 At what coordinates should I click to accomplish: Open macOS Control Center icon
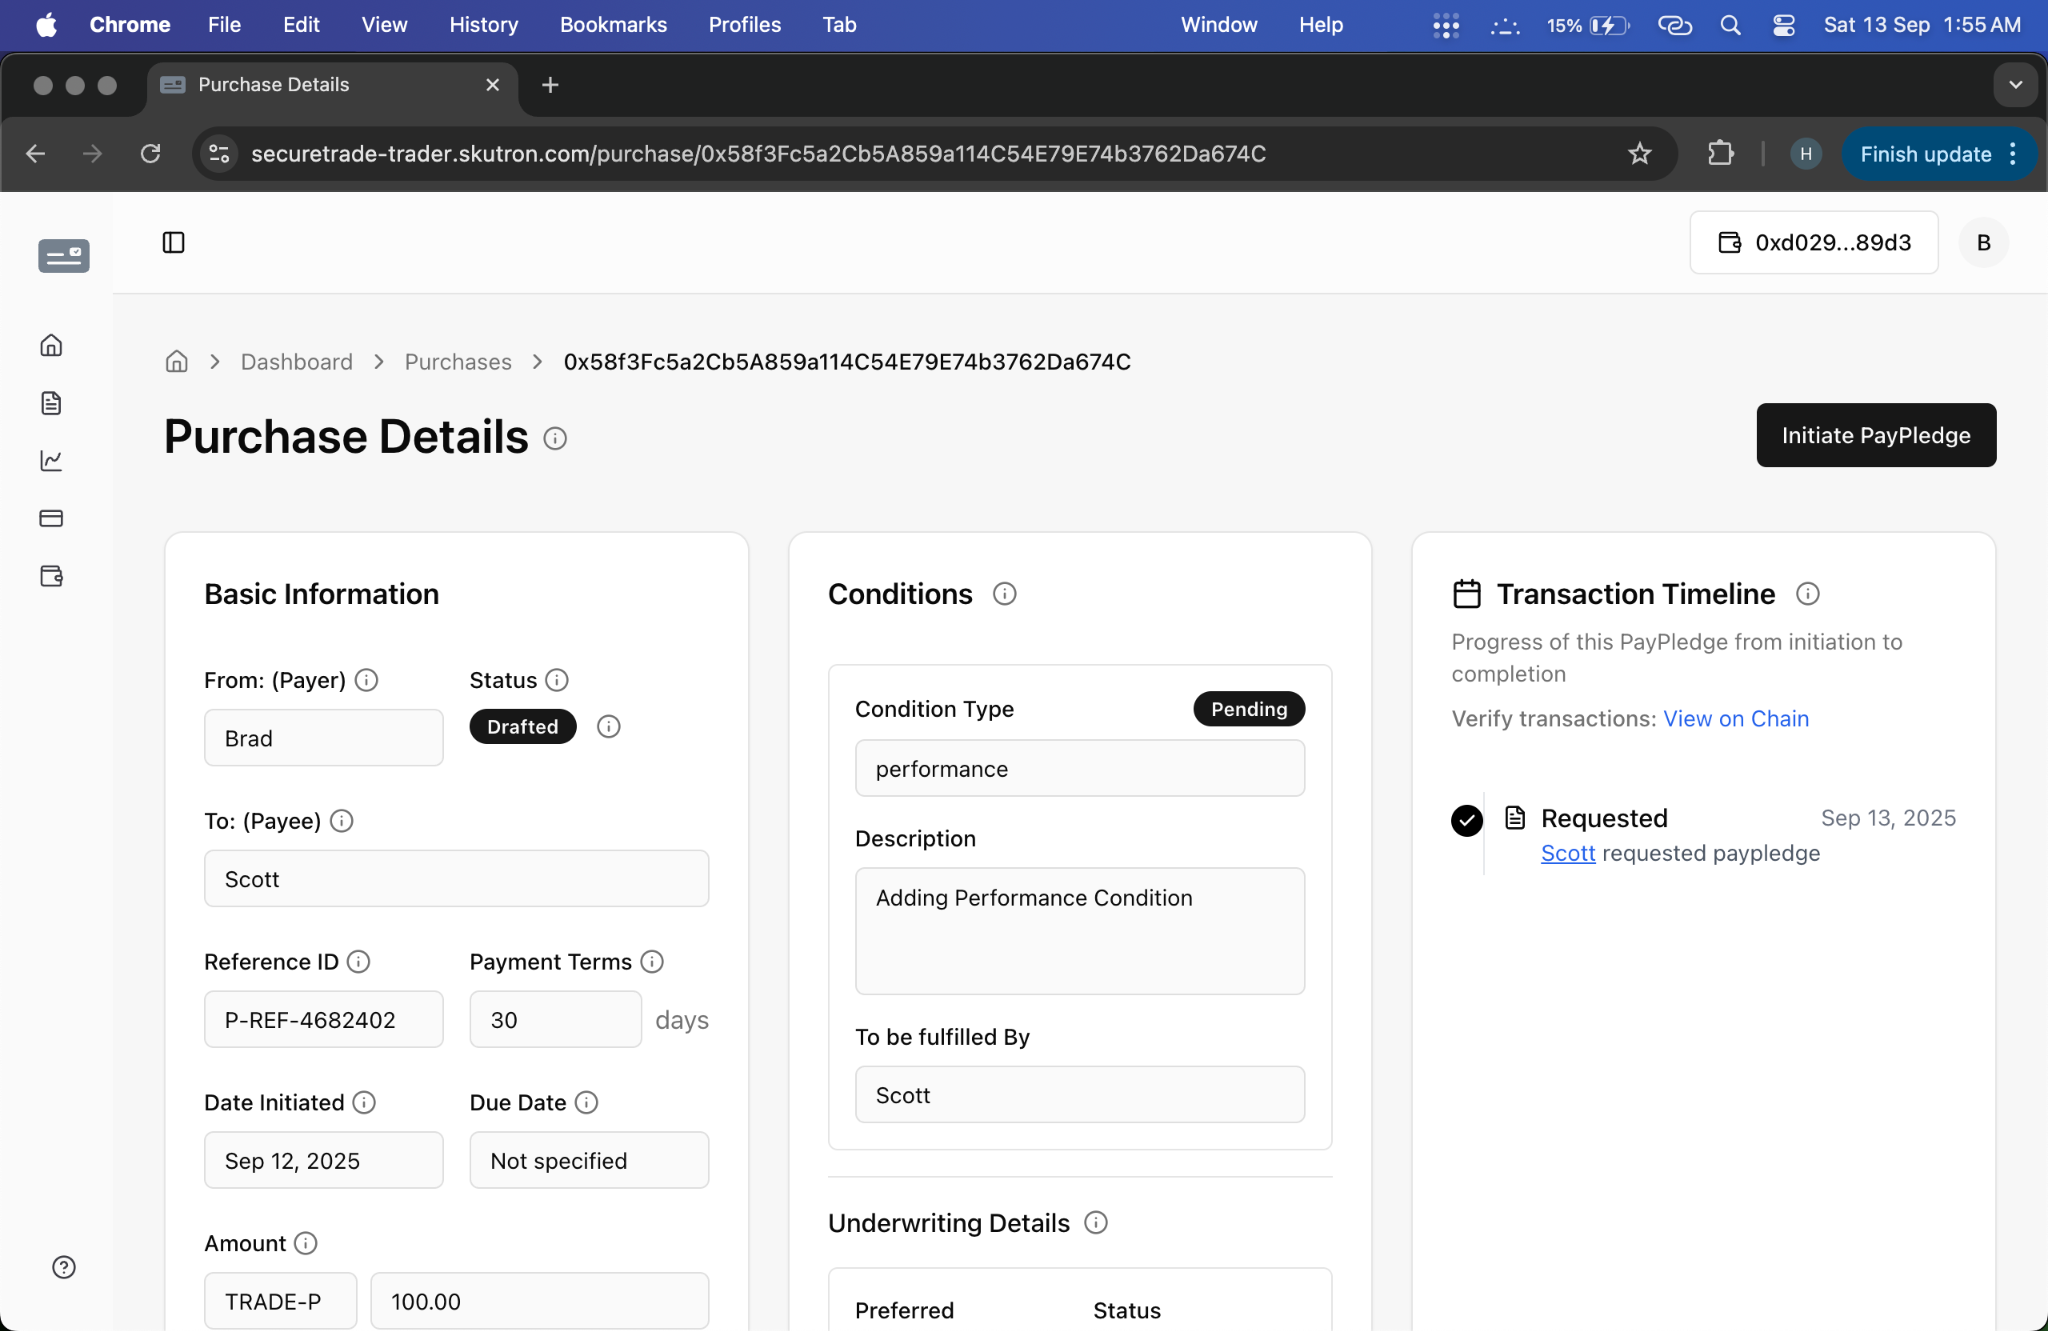(x=1784, y=25)
